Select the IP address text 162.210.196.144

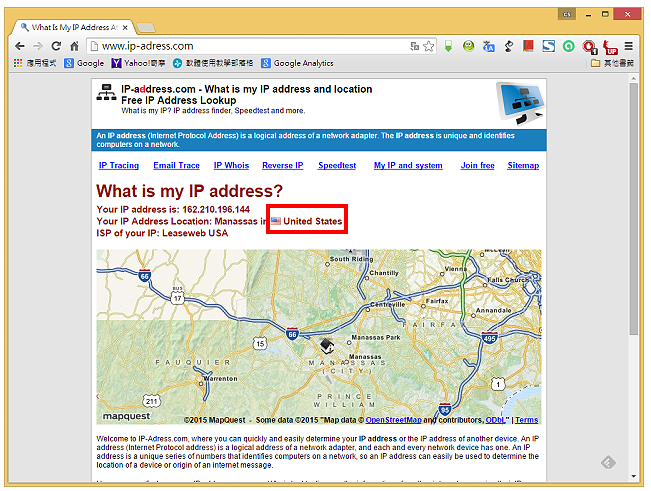click(216, 209)
